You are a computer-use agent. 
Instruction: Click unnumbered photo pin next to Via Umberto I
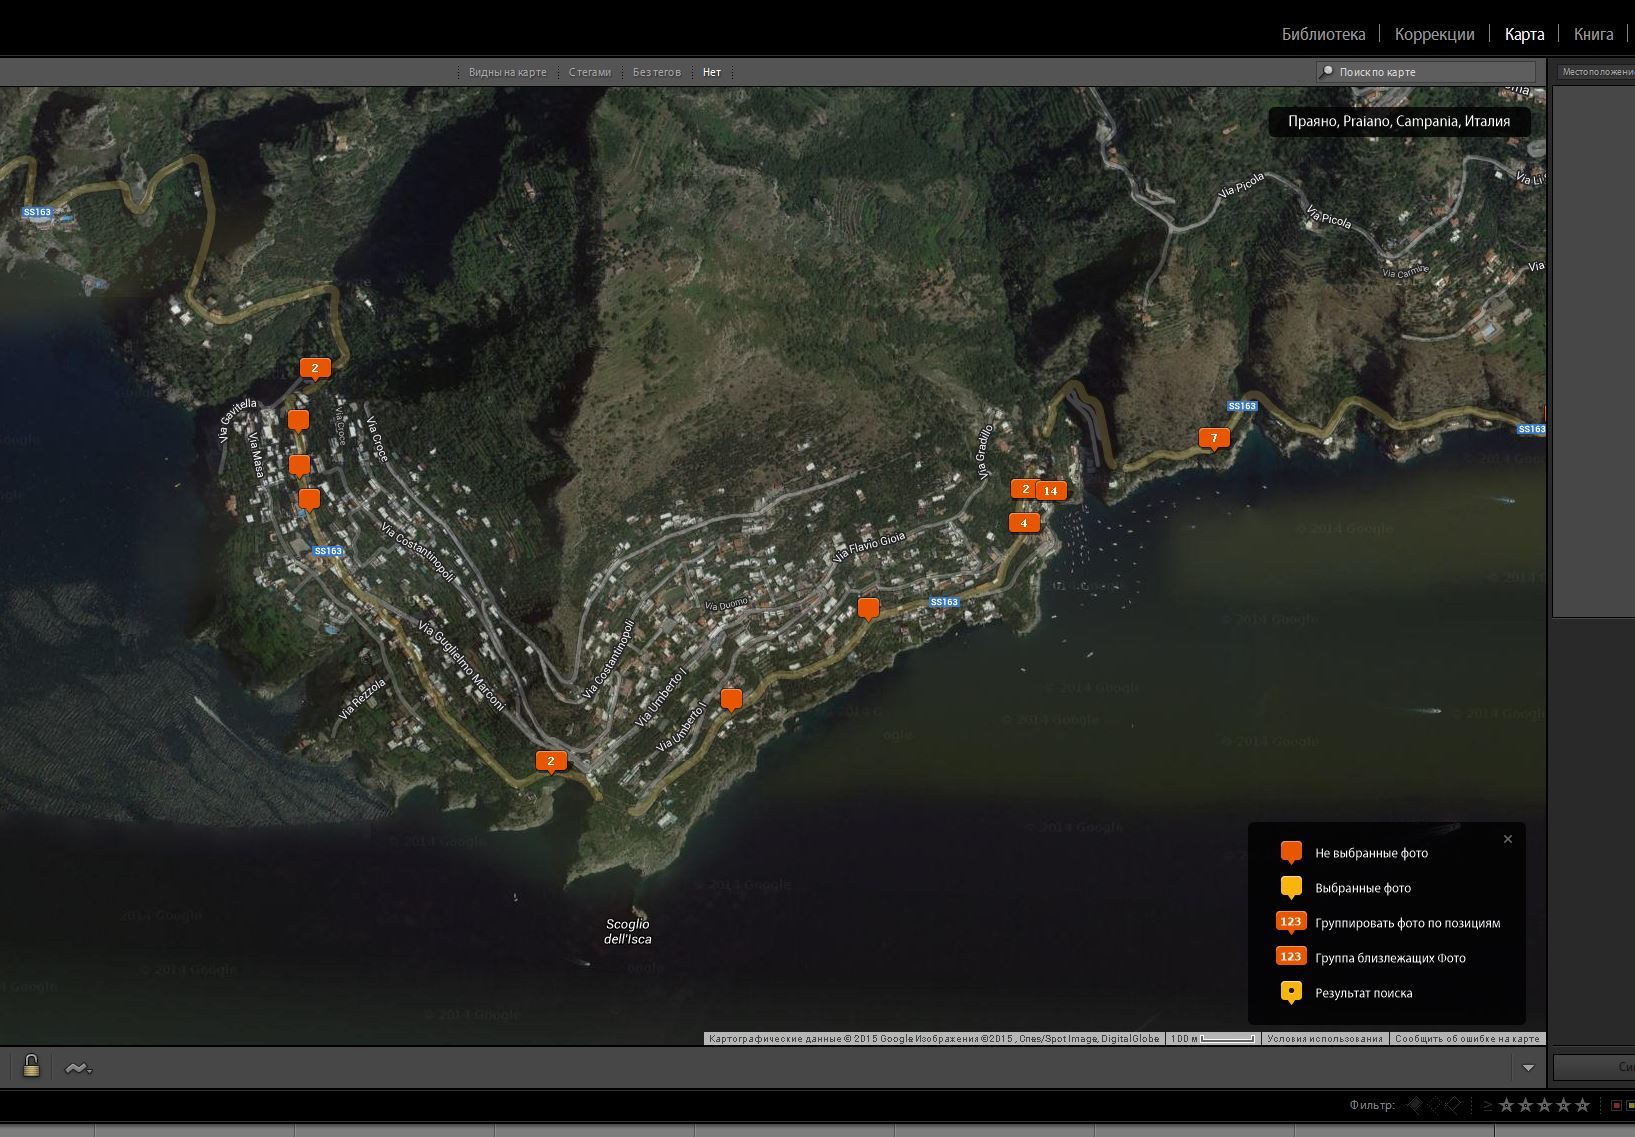731,700
